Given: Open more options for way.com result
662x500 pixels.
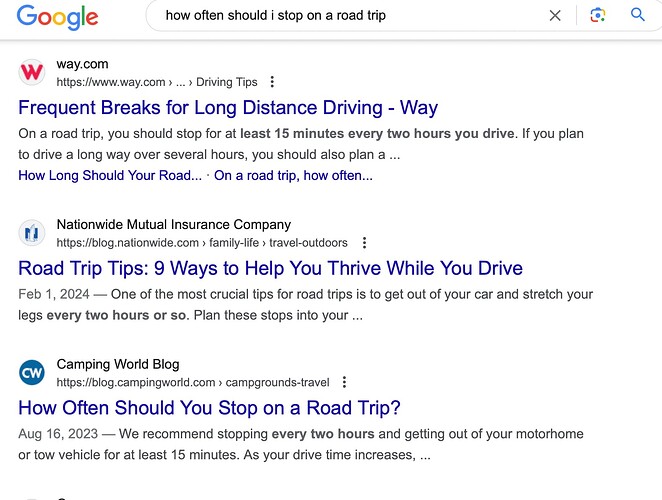Looking at the screenshot, I should tap(273, 82).
